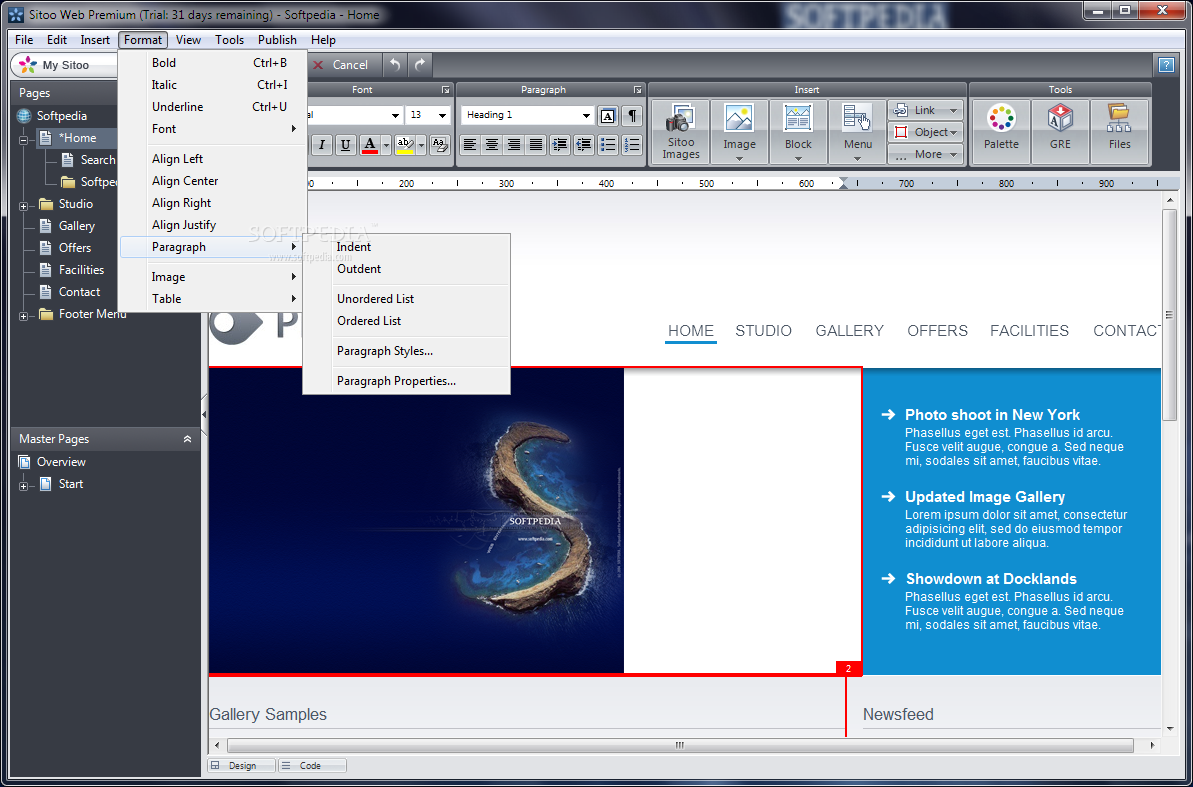
Task: Click the My Sitoo button
Action: click(64, 65)
